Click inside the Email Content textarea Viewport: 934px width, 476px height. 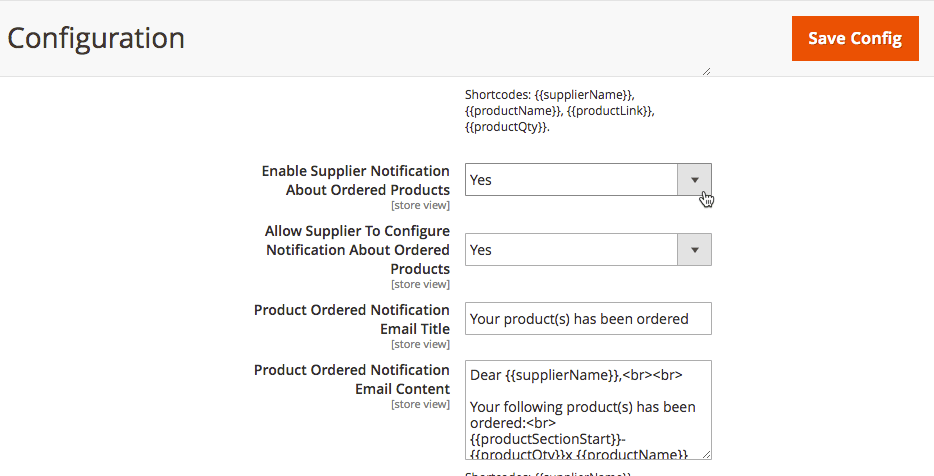click(588, 410)
